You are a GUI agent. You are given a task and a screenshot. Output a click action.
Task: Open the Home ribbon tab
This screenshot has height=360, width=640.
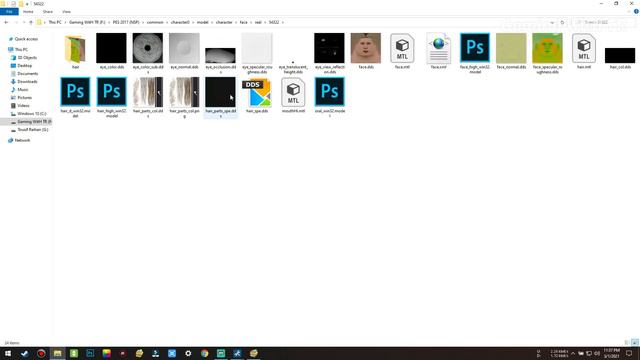pos(28,11)
